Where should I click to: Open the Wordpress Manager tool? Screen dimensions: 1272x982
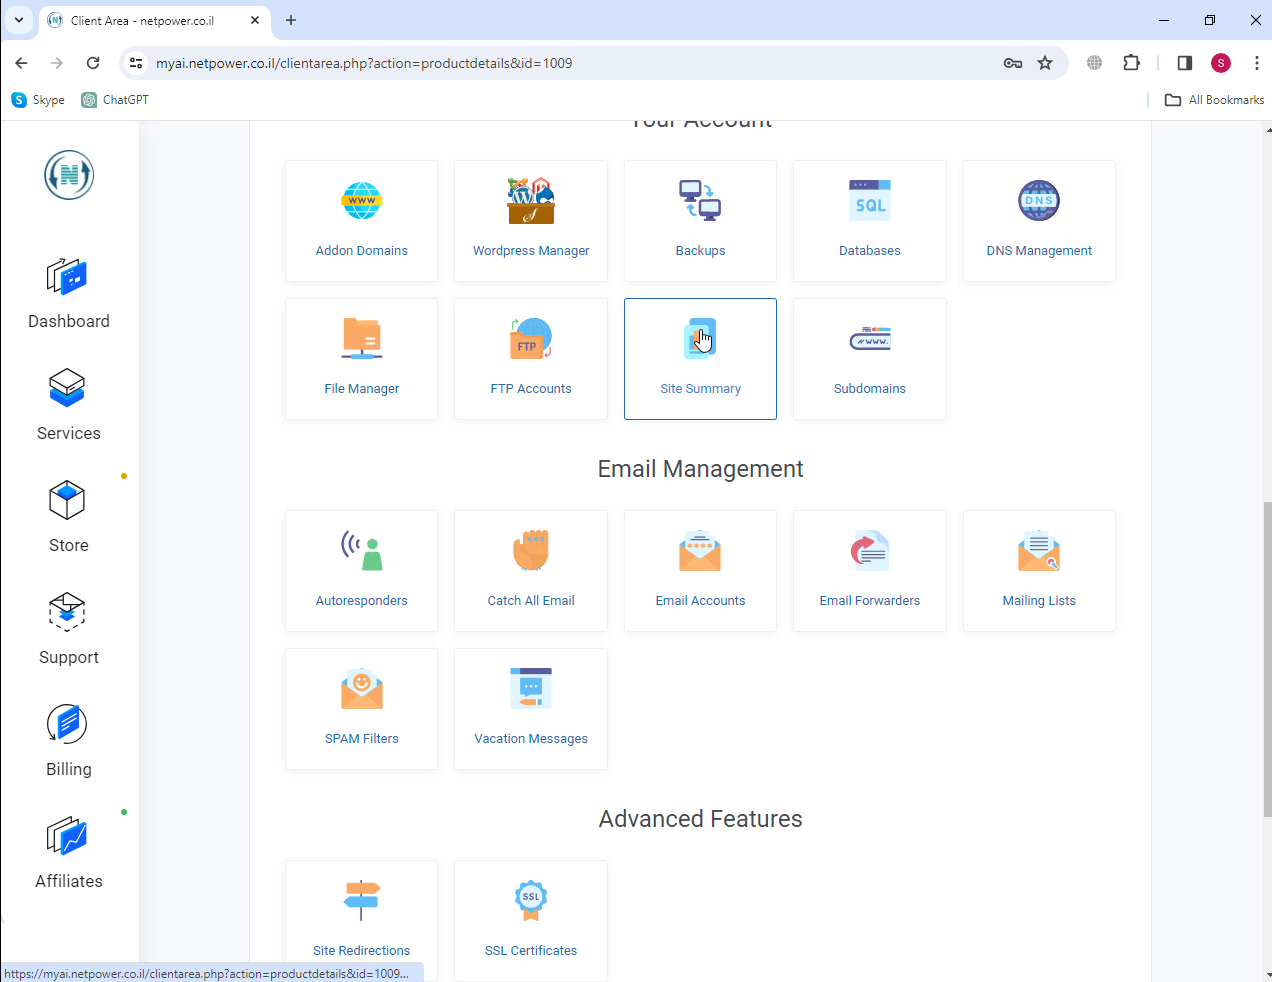[x=530, y=221]
